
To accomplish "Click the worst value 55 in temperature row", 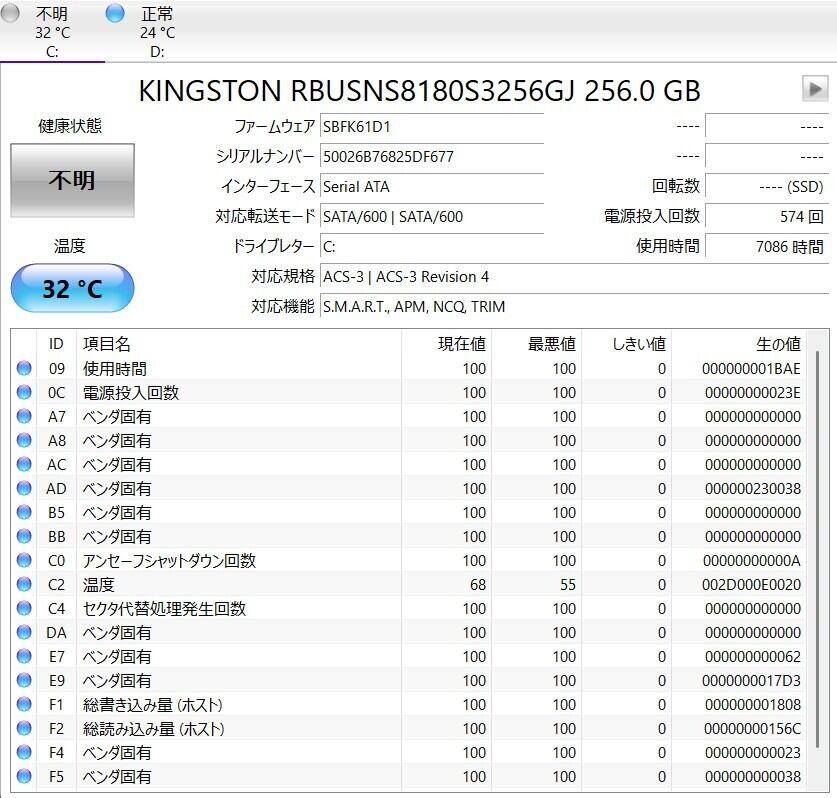I will click(x=568, y=585).
